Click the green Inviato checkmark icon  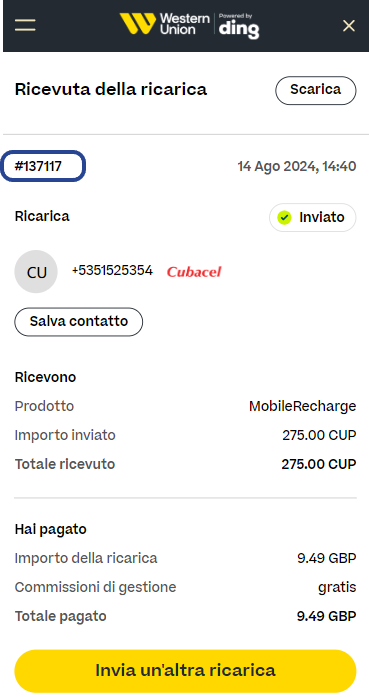click(x=284, y=218)
